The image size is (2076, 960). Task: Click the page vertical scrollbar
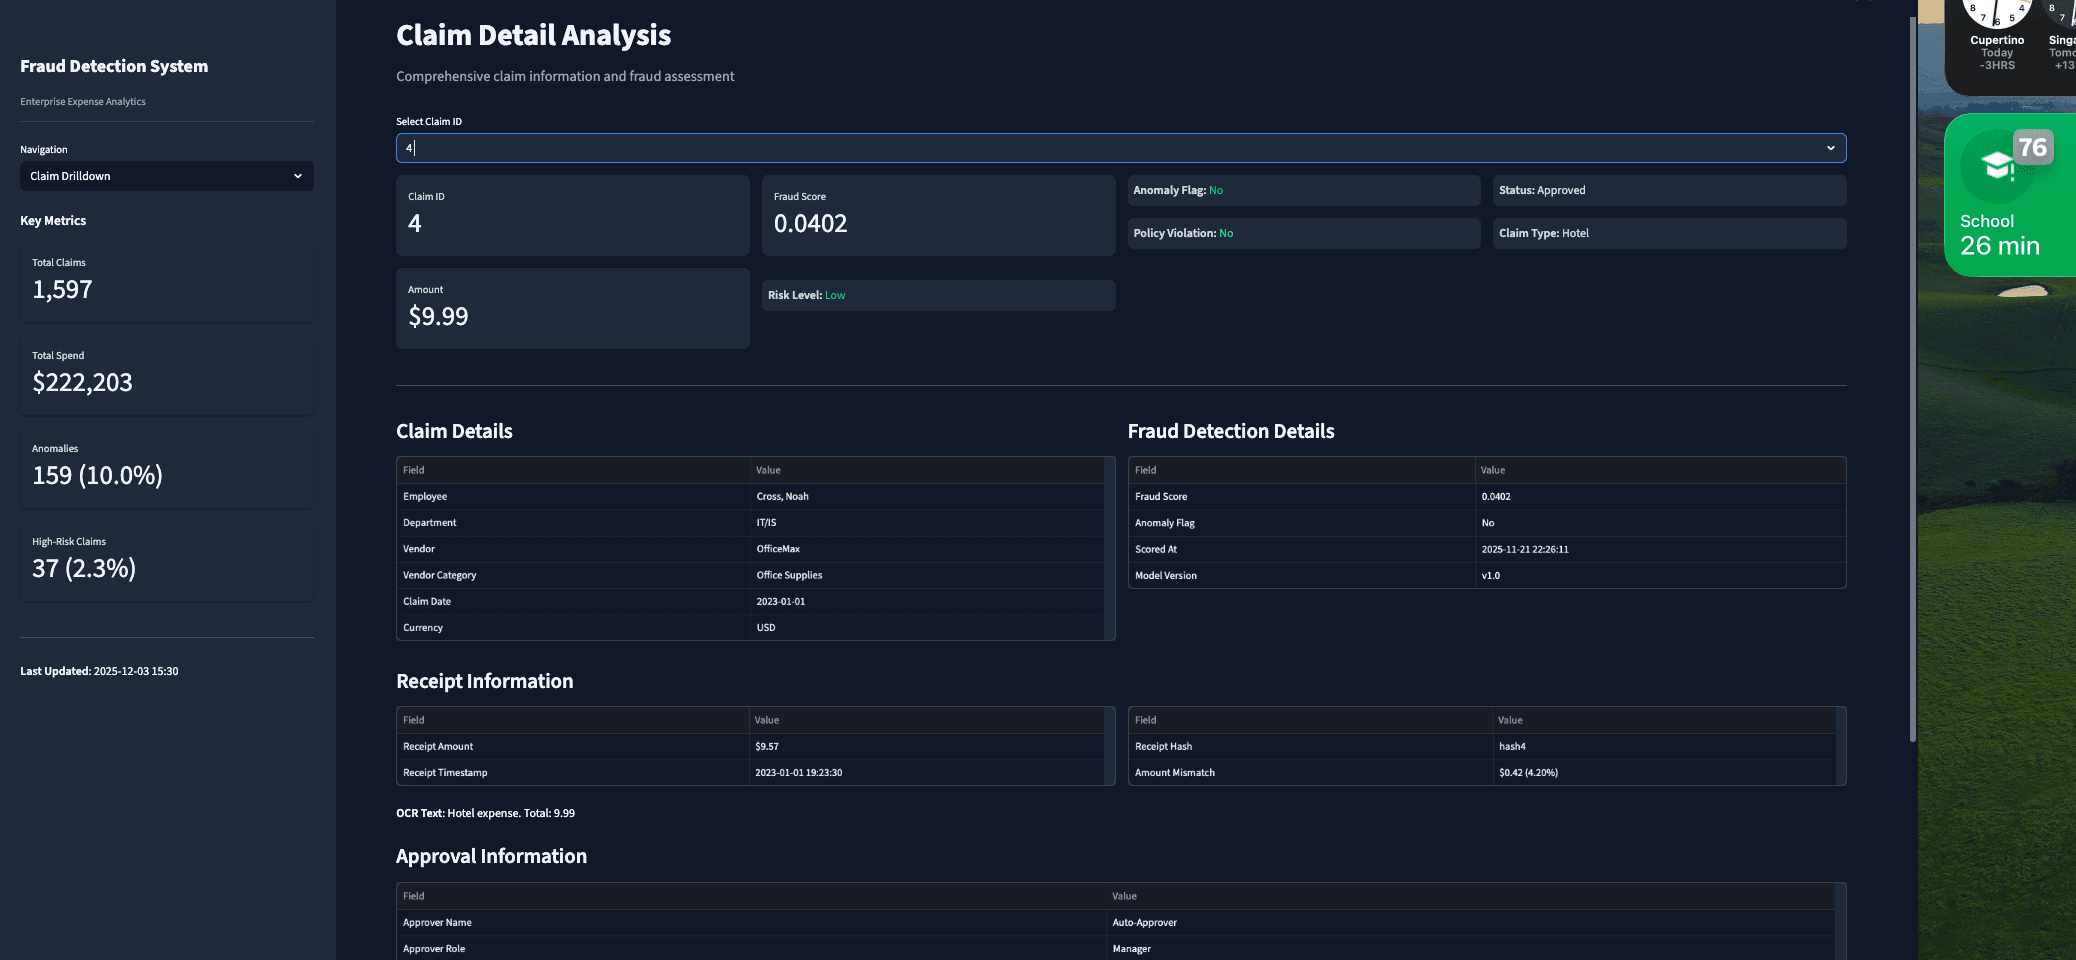1912,380
